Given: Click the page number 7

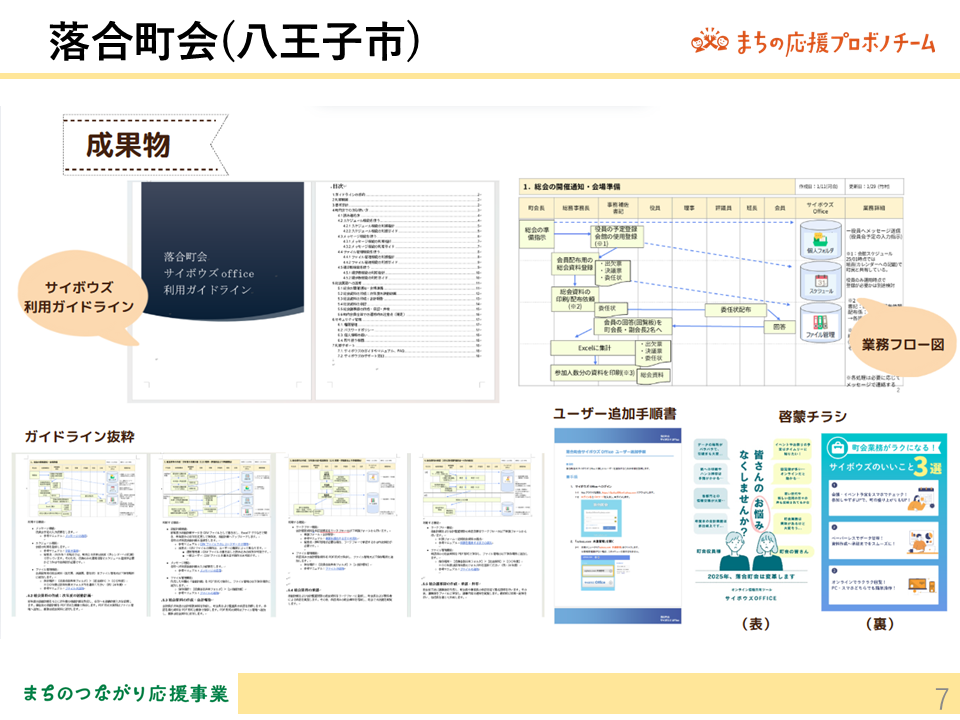Looking at the screenshot, I should 942,698.
